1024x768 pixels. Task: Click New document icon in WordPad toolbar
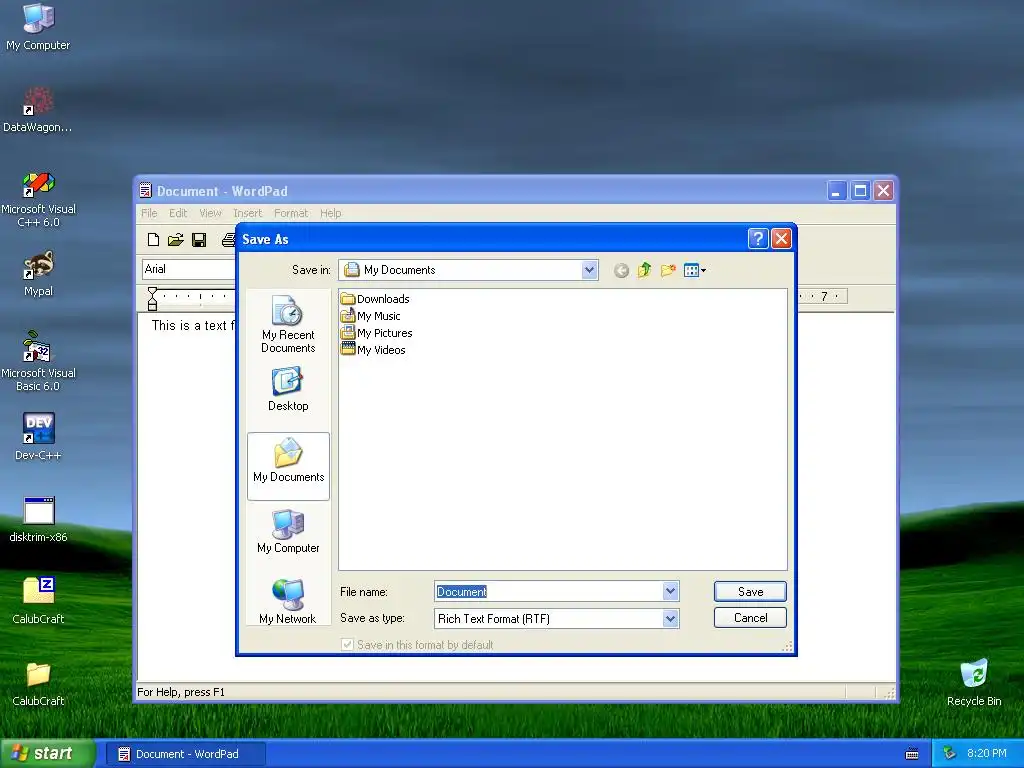point(153,240)
